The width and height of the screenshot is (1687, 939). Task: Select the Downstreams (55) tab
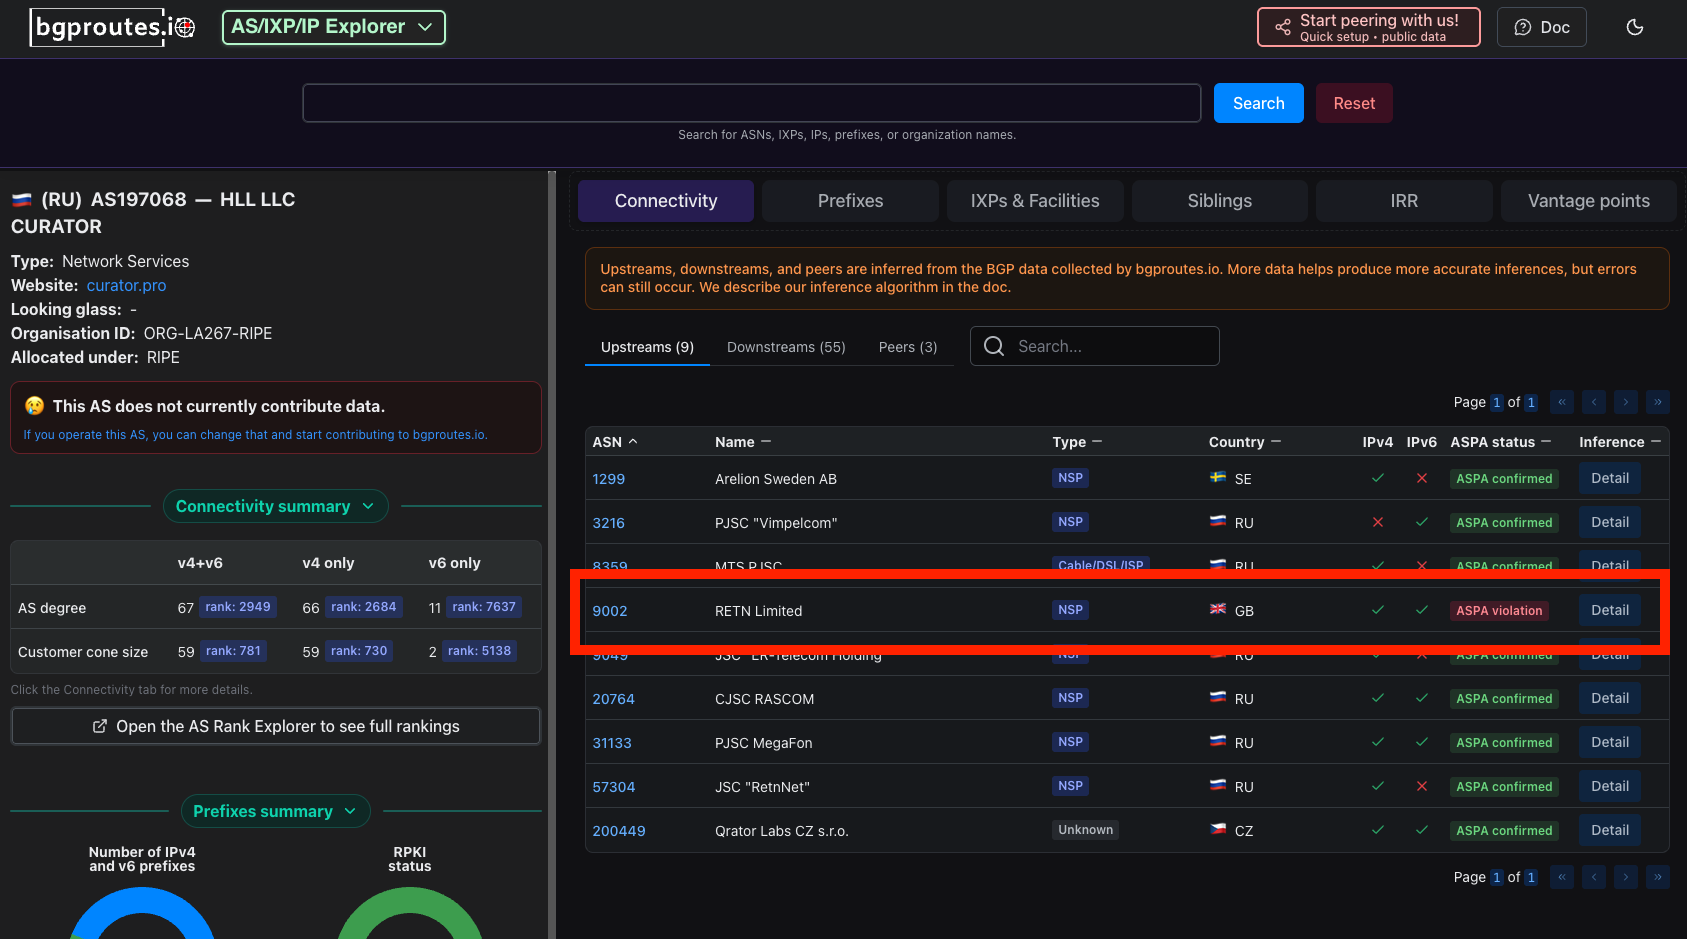(785, 347)
